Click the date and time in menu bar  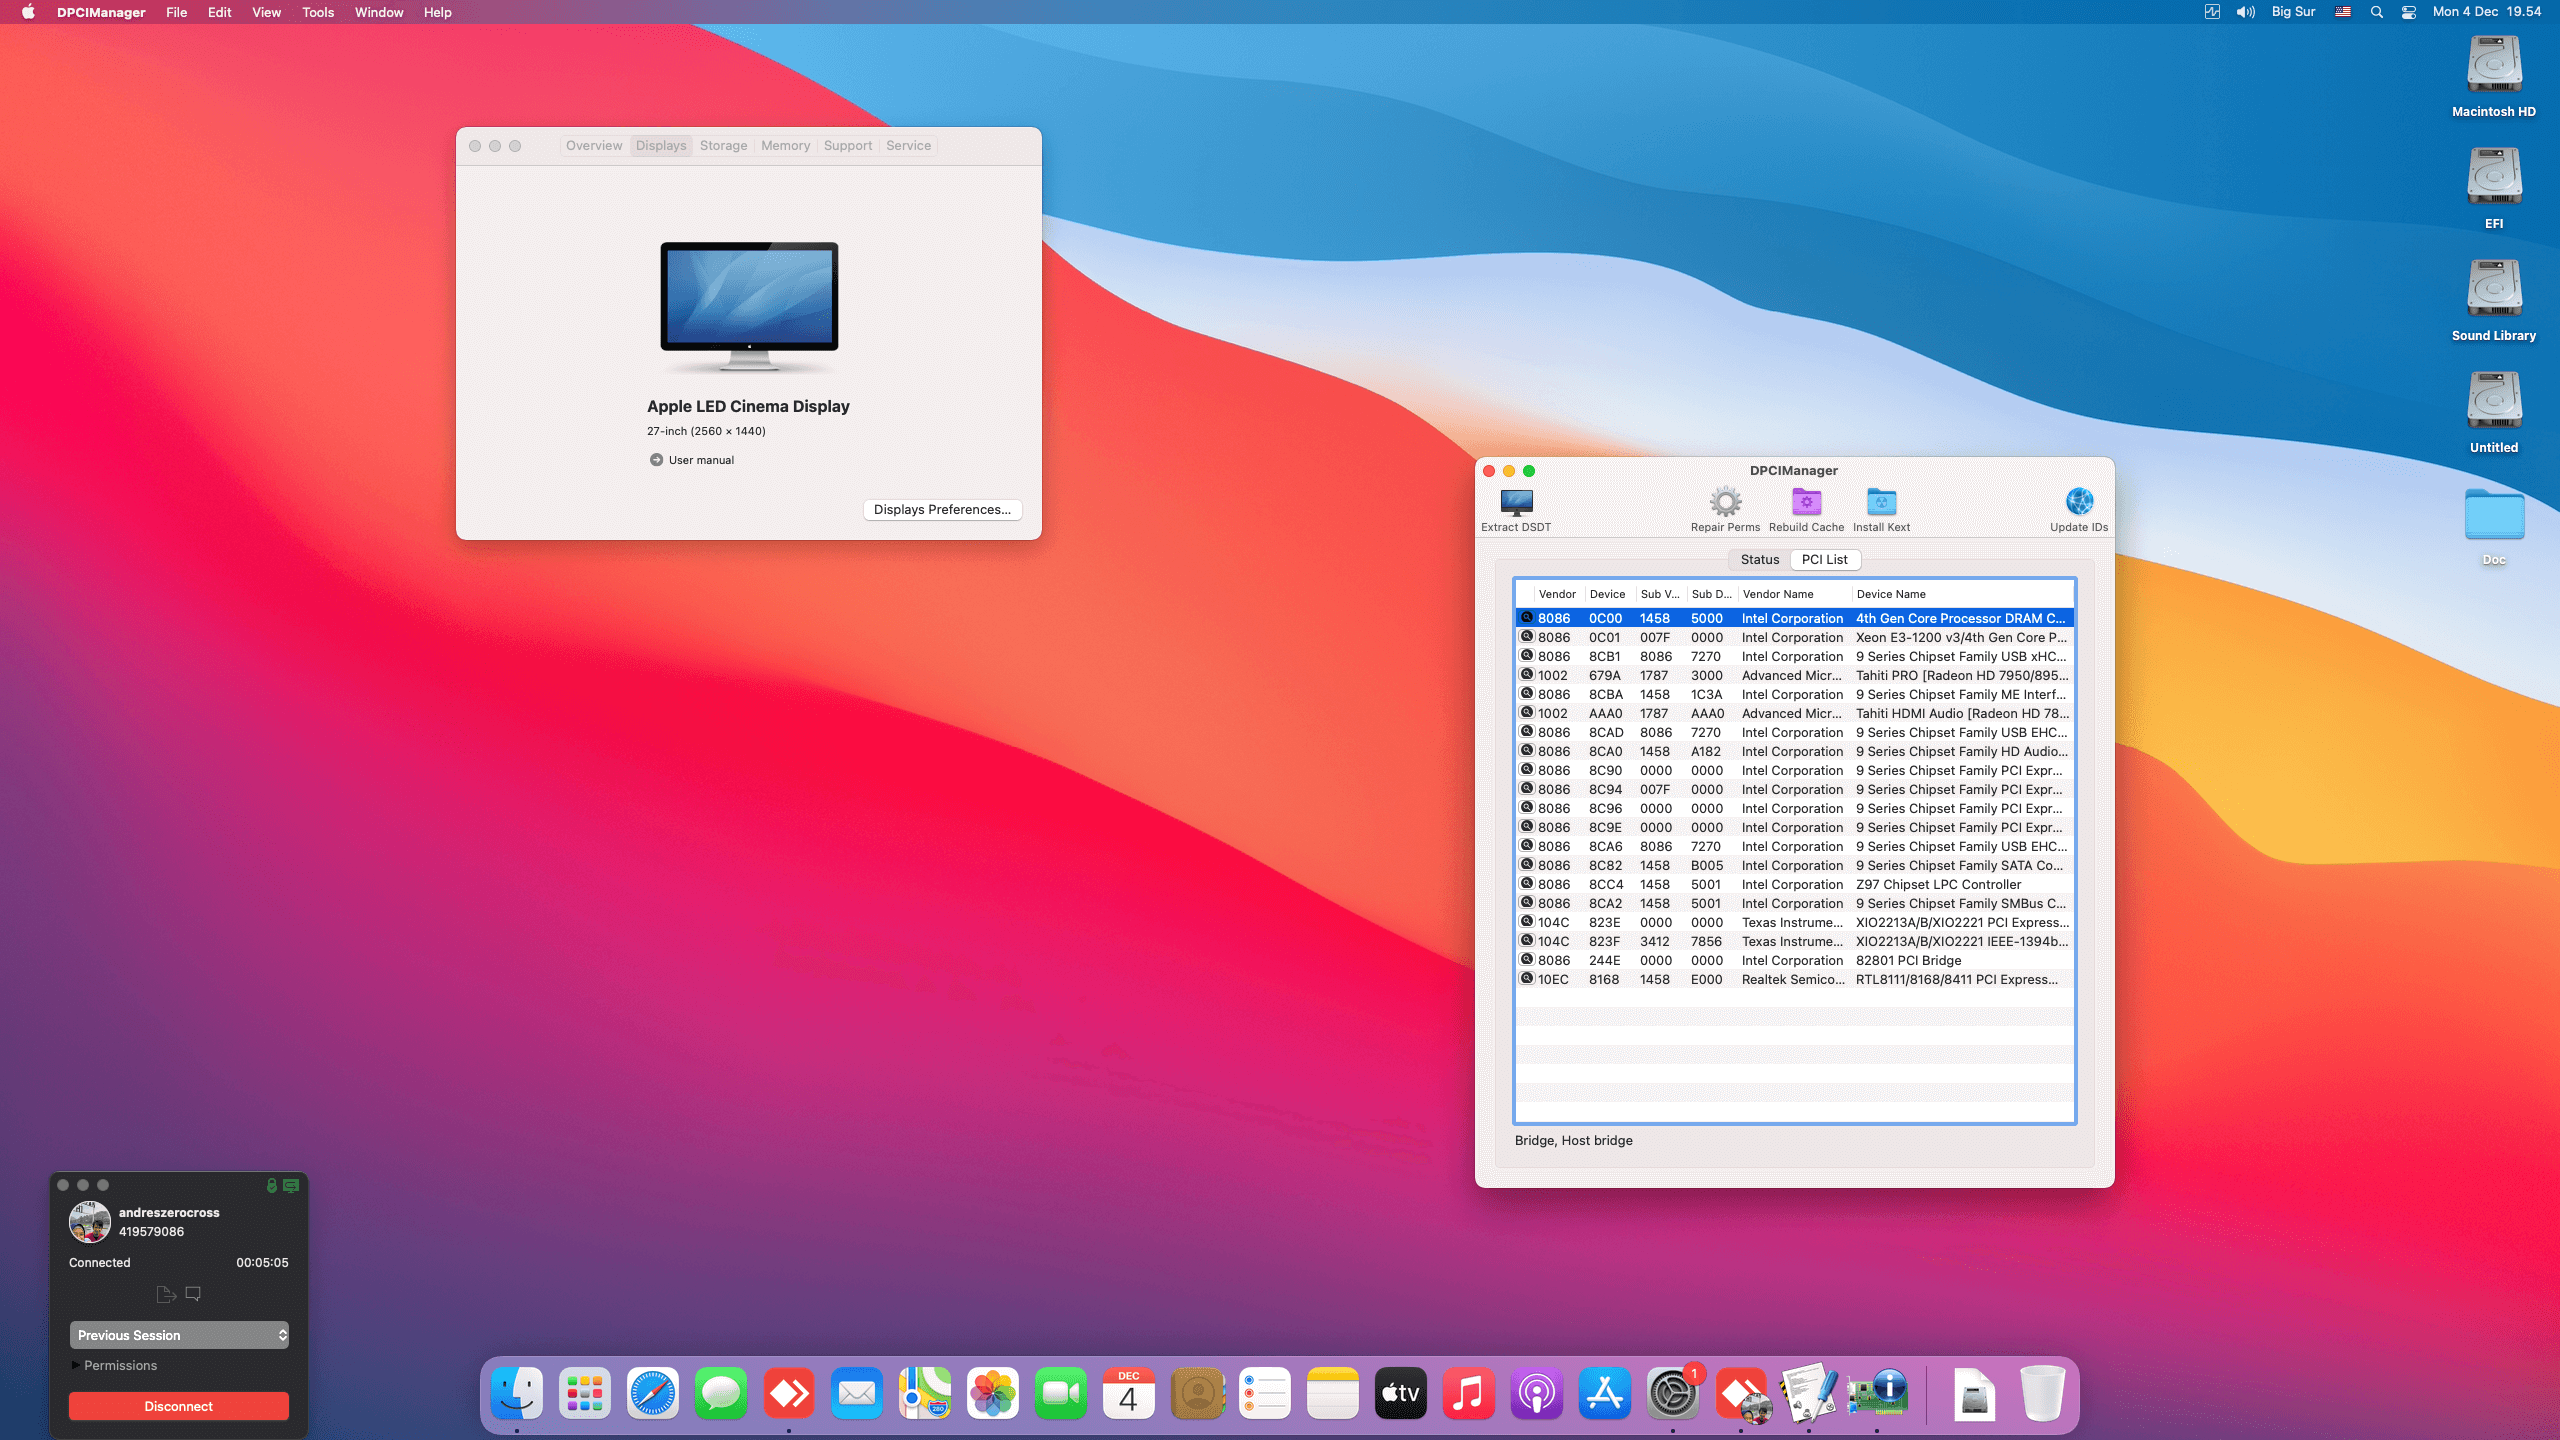tap(2486, 12)
